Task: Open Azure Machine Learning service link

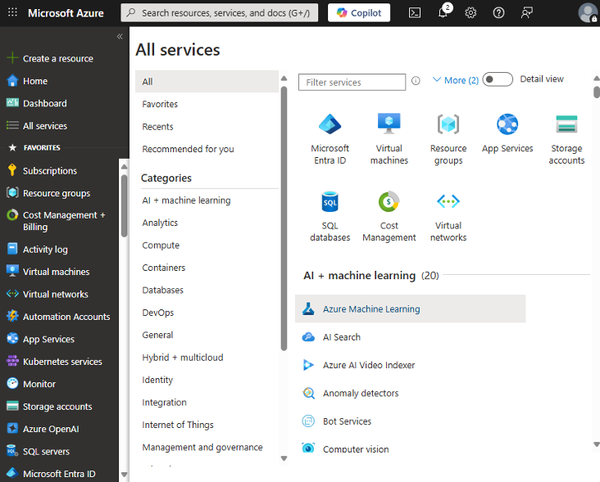Action: click(371, 309)
